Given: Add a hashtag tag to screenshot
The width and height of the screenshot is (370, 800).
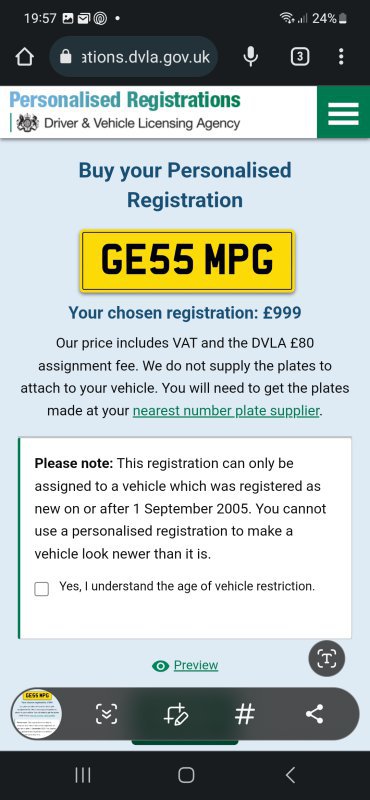Looking at the screenshot, I should [x=245, y=714].
